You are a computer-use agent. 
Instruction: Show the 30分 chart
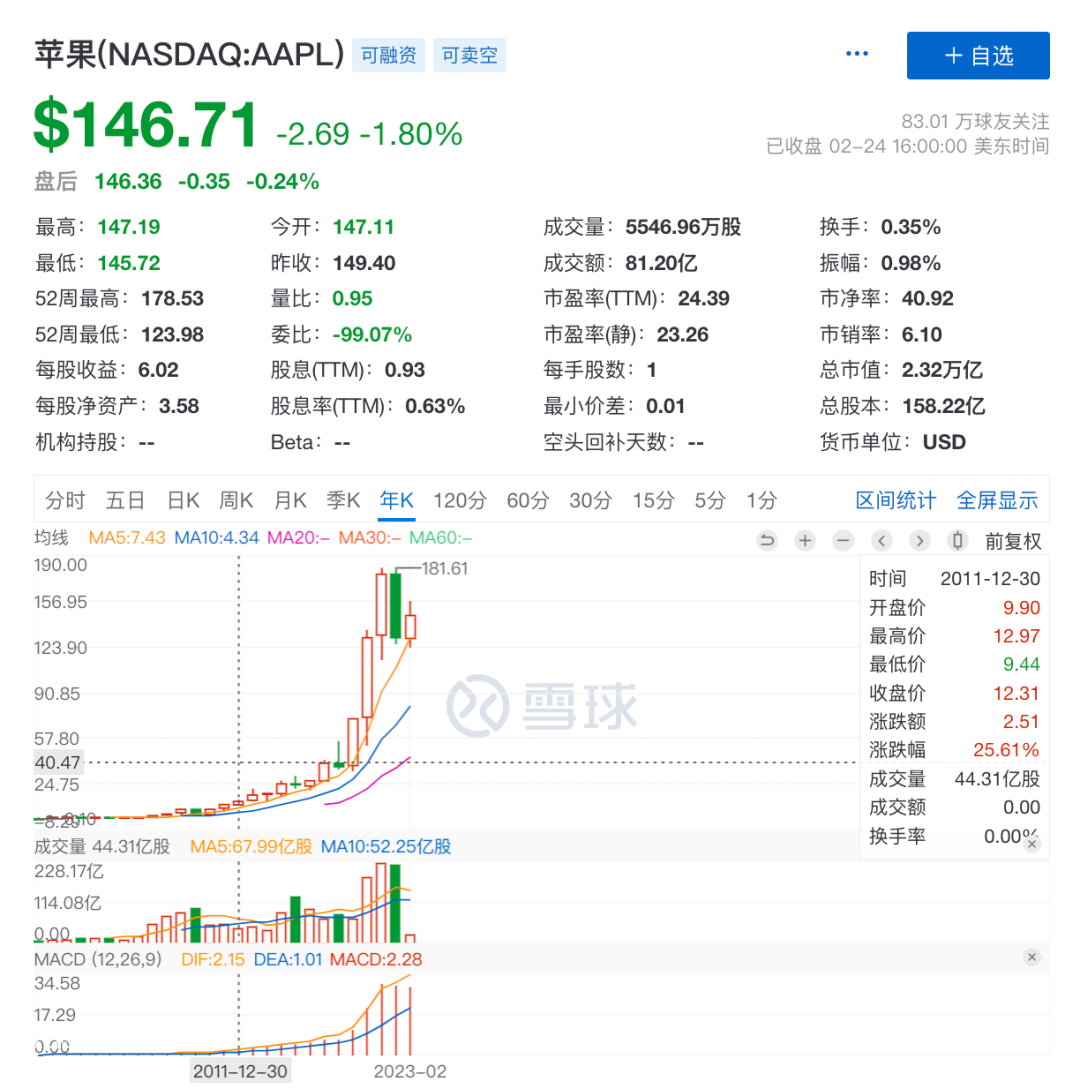[590, 500]
